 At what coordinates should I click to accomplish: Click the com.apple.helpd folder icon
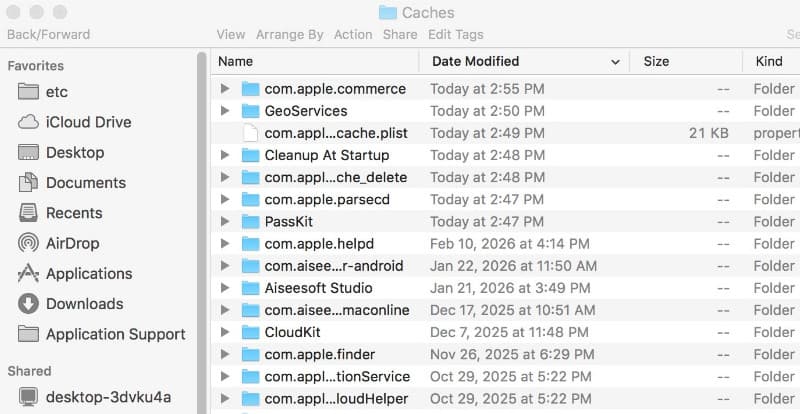[251, 243]
